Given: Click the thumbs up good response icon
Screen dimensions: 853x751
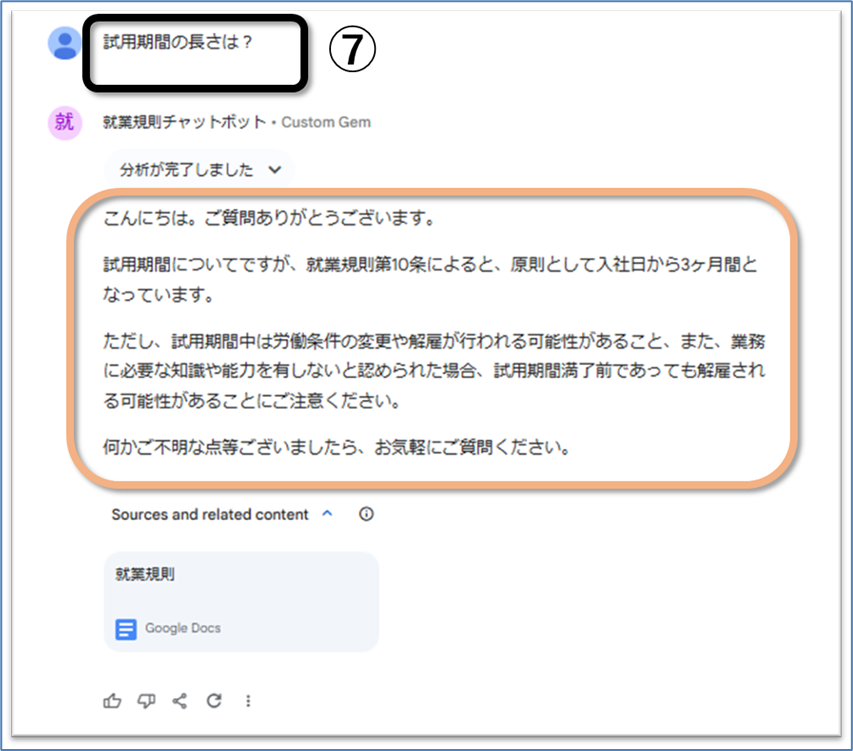Looking at the screenshot, I should 112,701.
